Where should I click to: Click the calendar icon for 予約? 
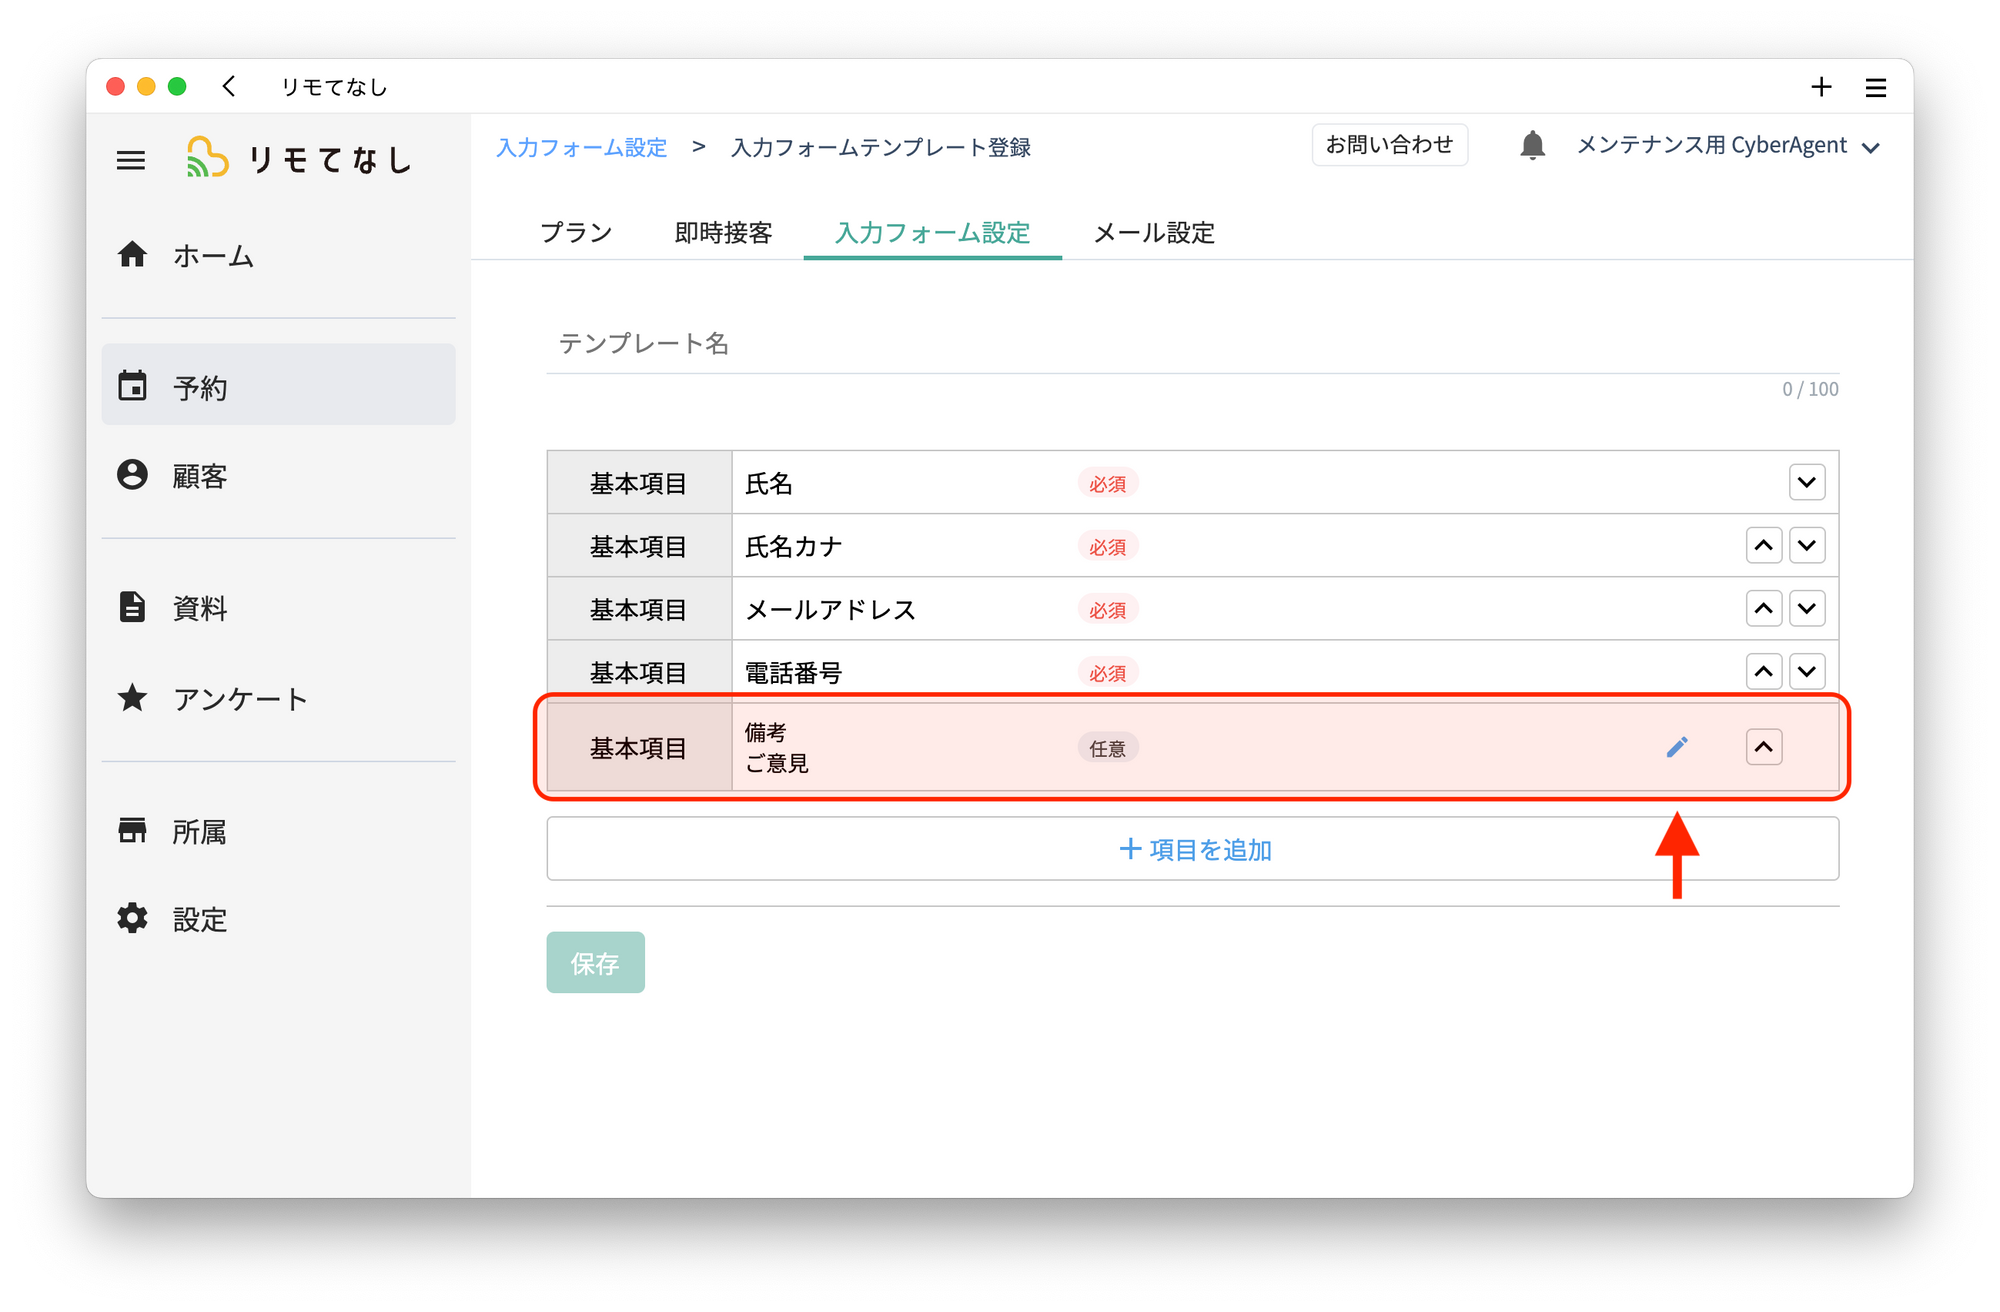click(x=132, y=386)
